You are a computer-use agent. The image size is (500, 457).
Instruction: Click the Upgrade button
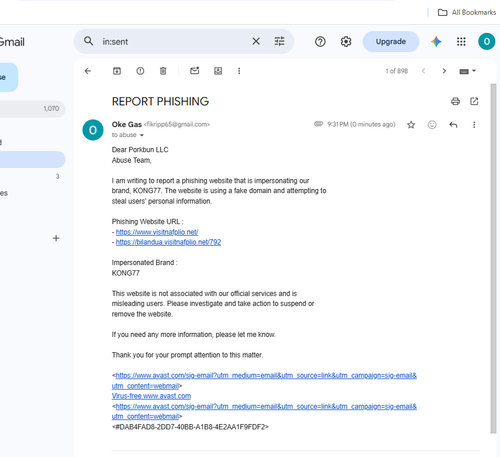click(391, 42)
